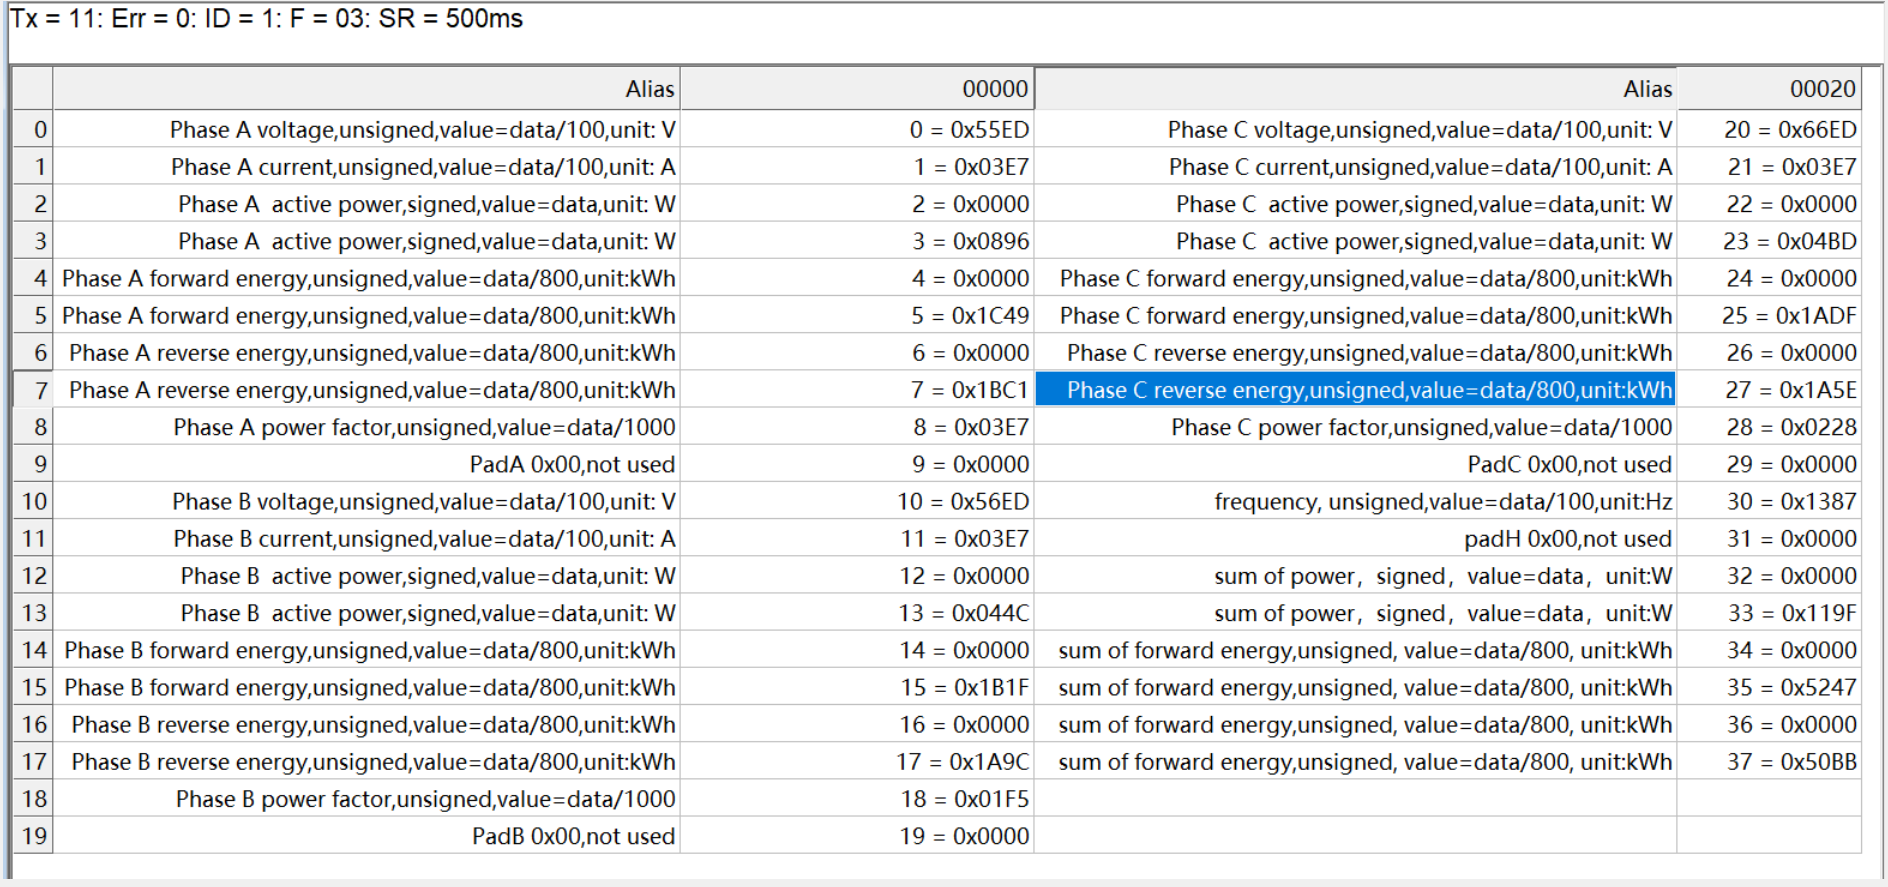Select the highlighted Phase C reverse energy alias cell
Viewport: 1888px width, 887px height.
(1355, 390)
